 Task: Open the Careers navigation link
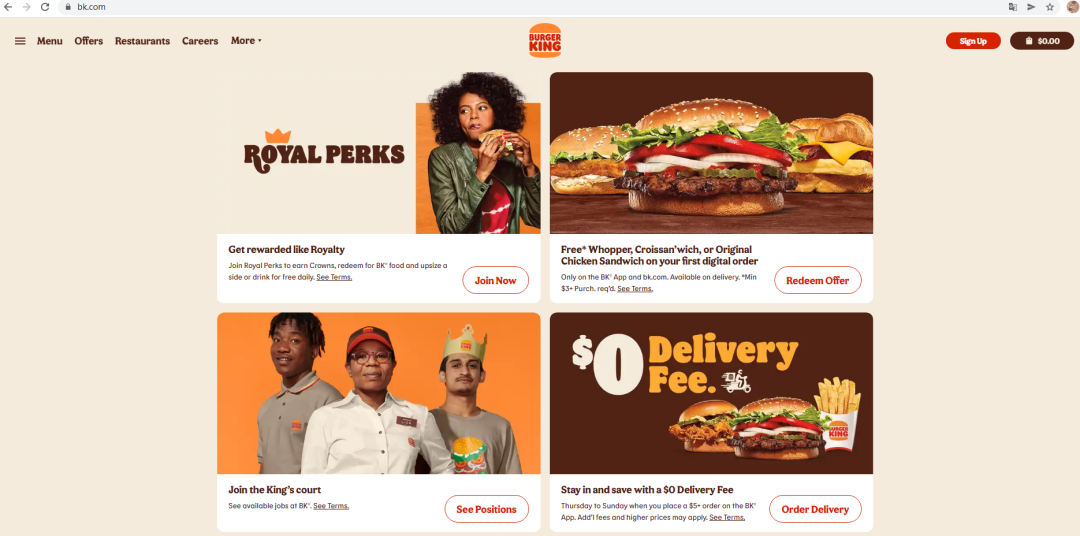click(200, 41)
